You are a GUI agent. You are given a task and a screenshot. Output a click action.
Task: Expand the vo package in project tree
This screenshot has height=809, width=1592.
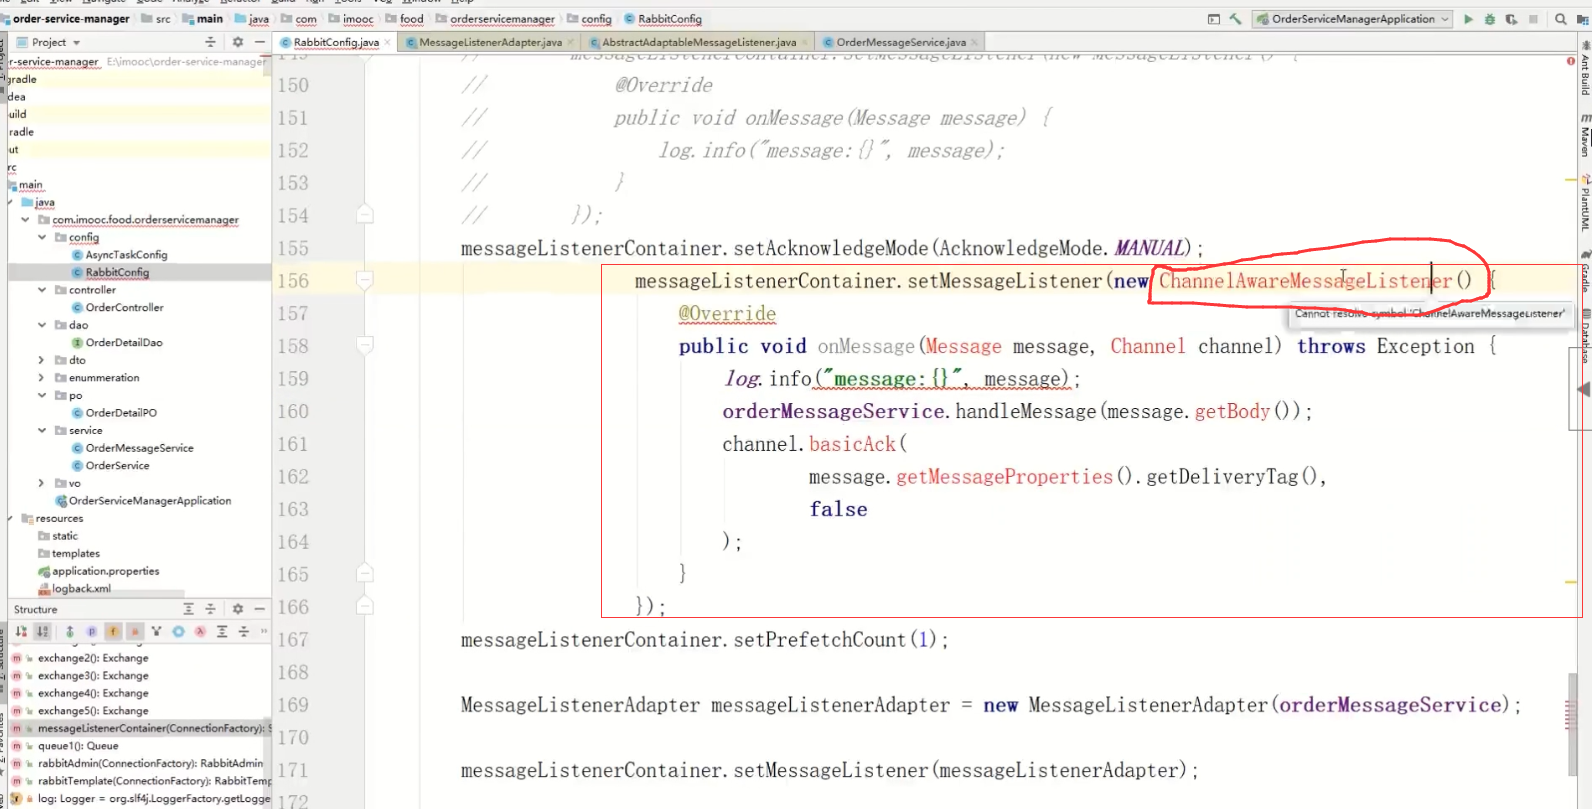click(42, 483)
